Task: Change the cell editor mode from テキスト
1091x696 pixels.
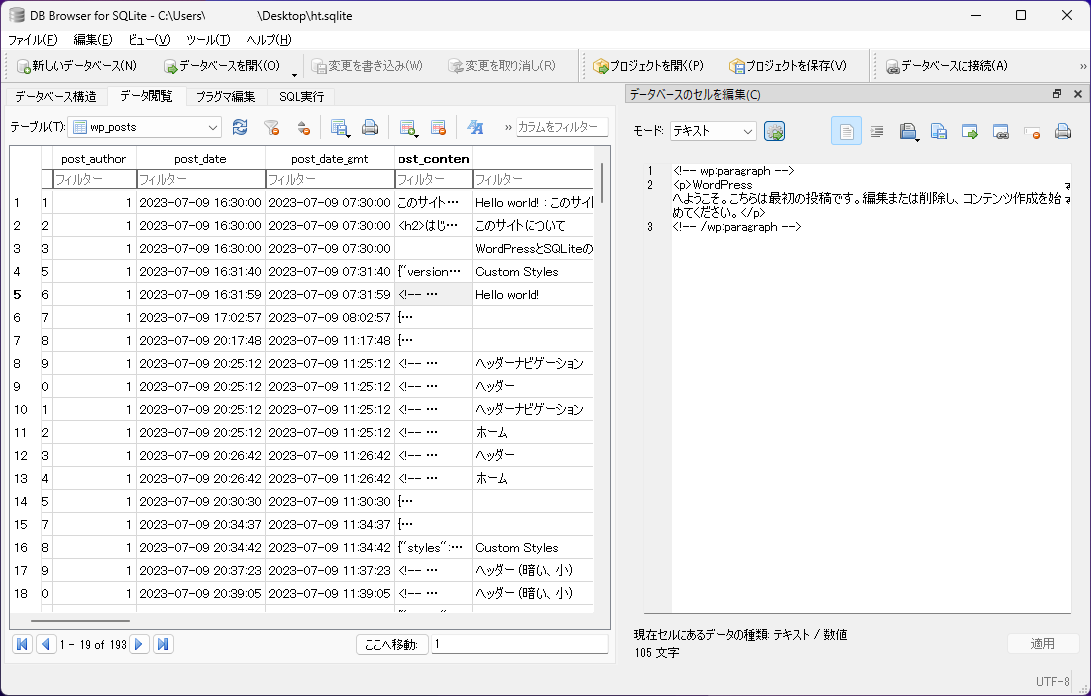Action: [713, 130]
